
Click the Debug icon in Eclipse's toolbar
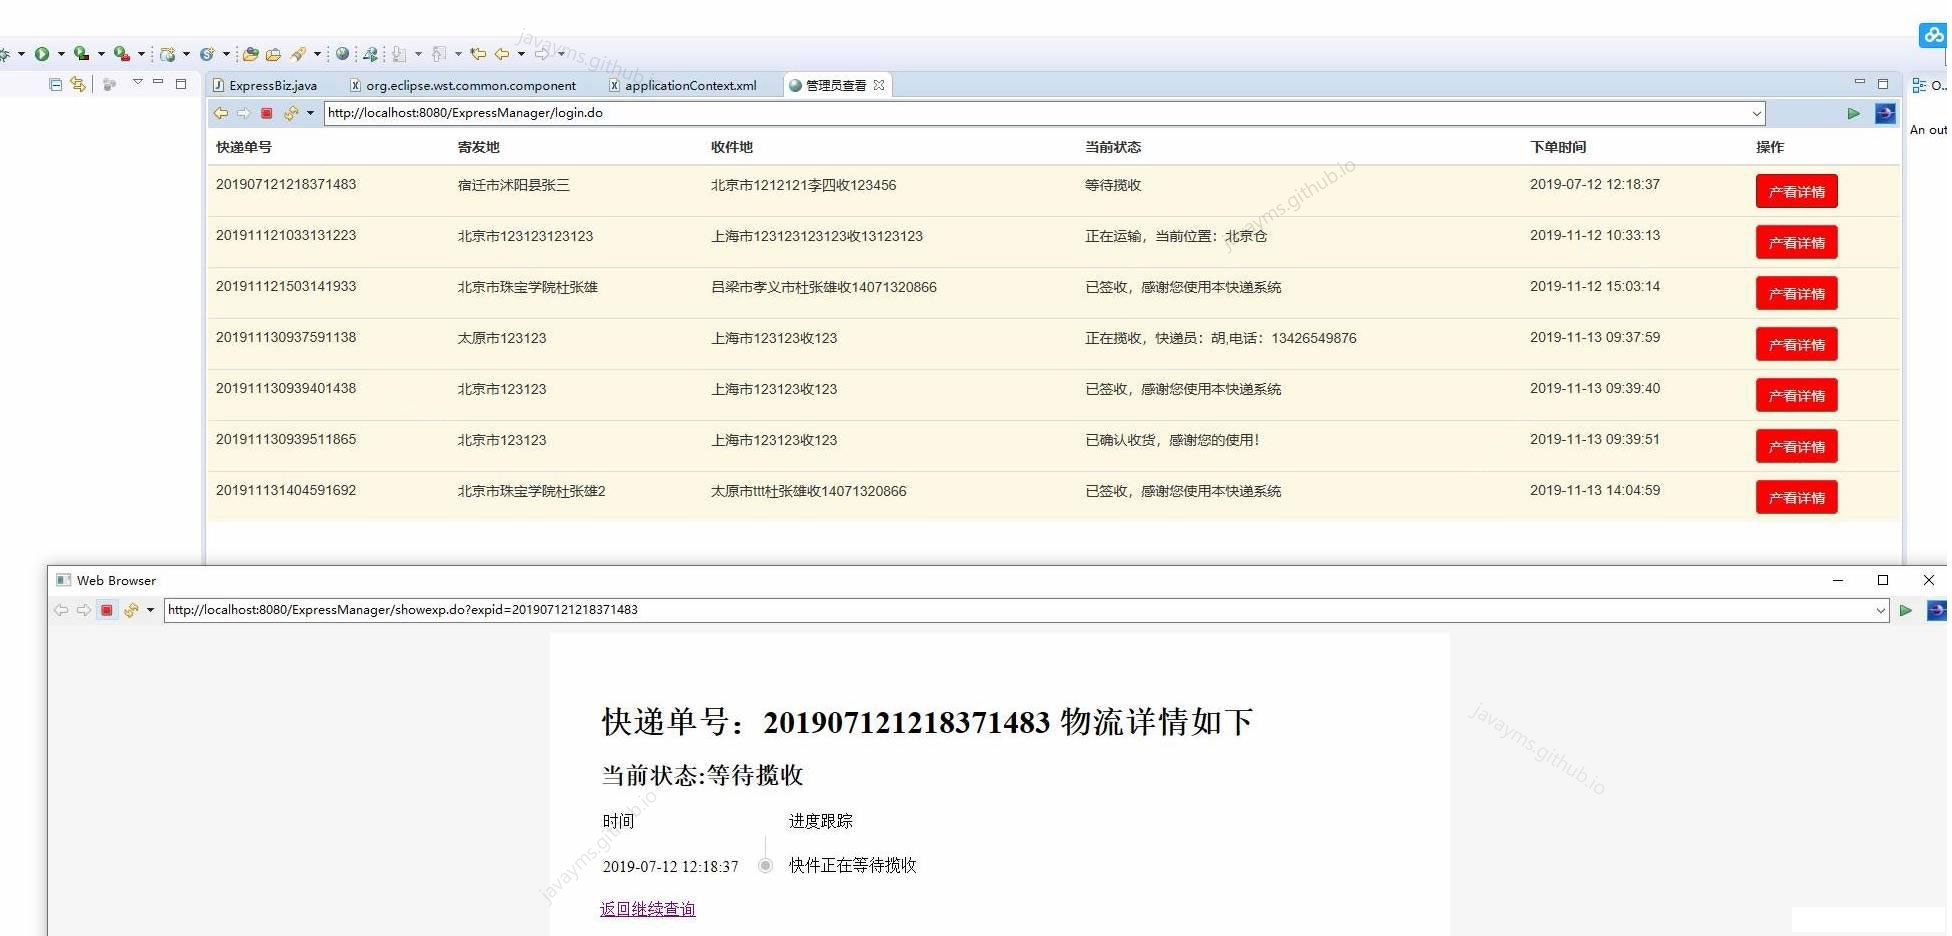[8, 53]
